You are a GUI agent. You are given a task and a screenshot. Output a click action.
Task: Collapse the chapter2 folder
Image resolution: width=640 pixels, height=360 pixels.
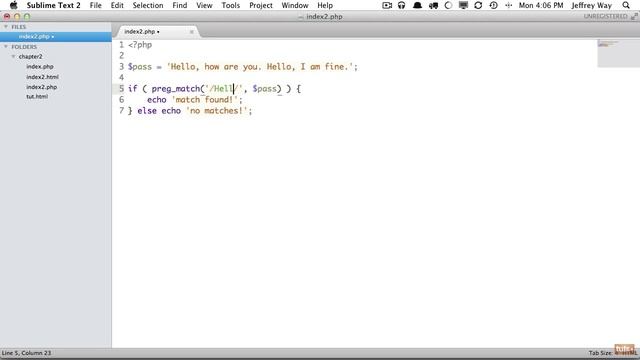(x=13, y=56)
